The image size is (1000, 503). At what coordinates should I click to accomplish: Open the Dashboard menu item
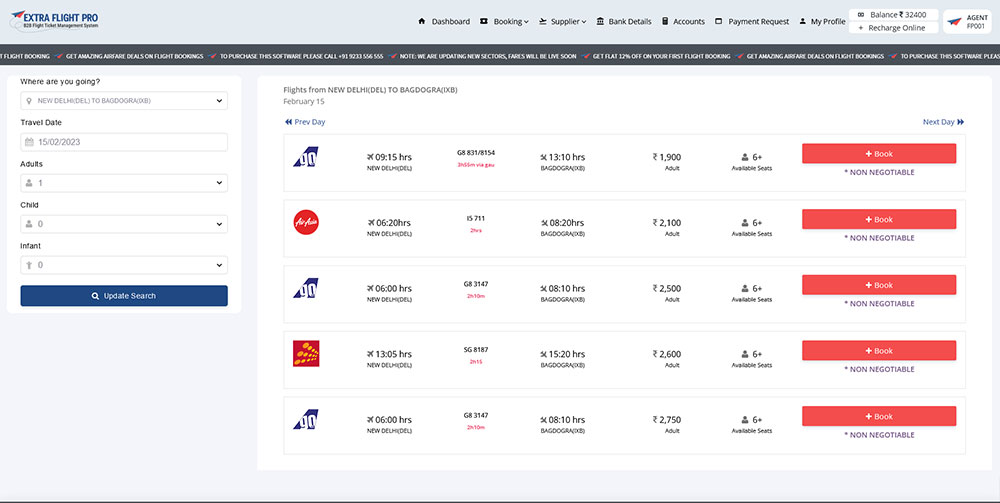tap(444, 21)
